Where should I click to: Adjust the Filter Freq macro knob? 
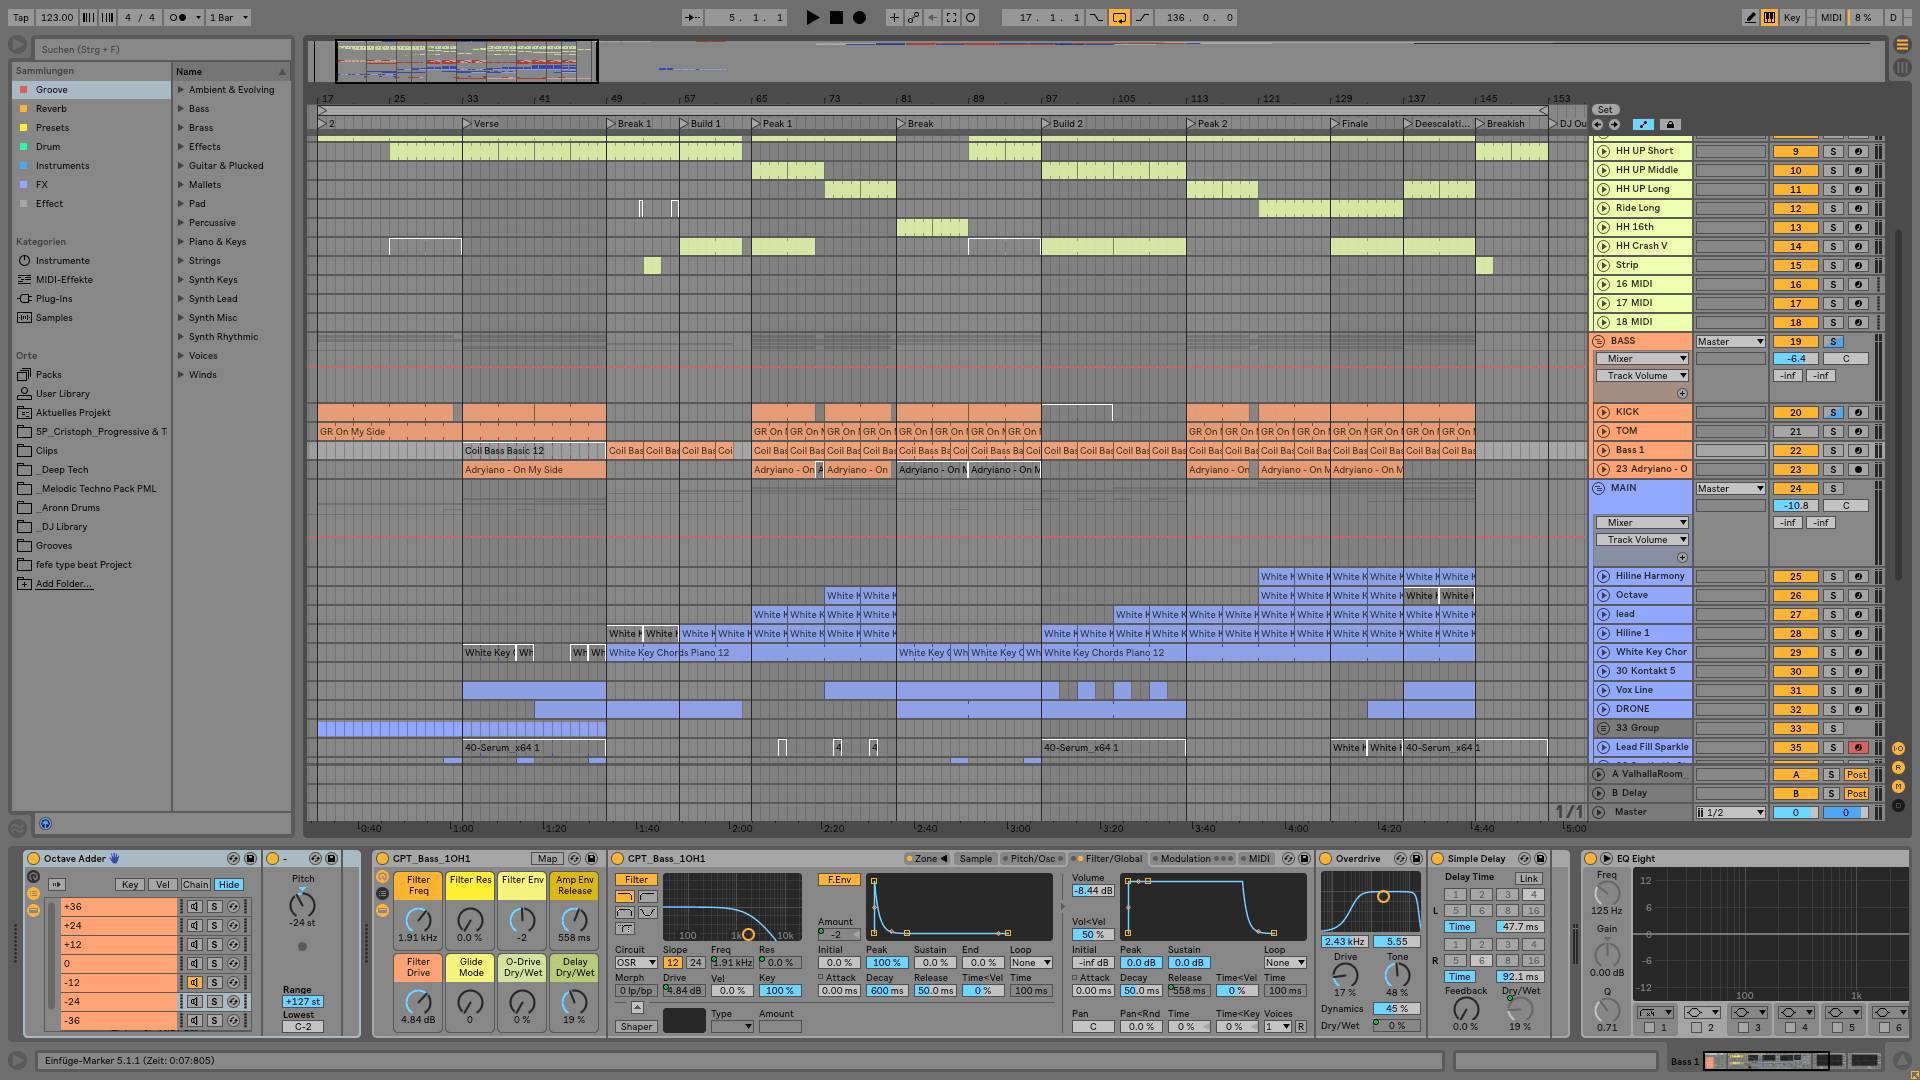(418, 919)
